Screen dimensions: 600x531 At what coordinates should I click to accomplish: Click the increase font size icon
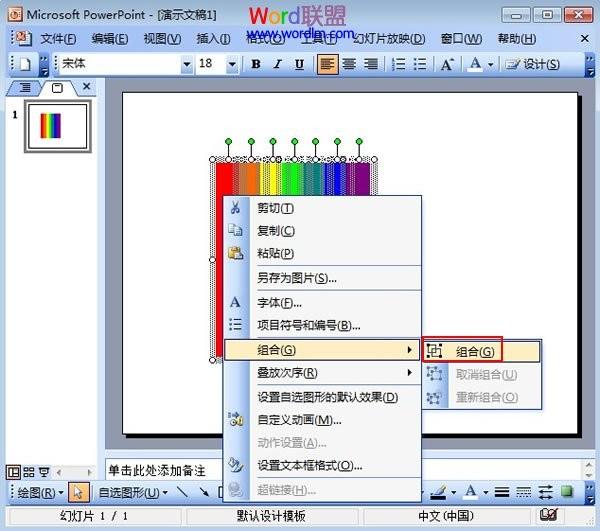pos(447,64)
